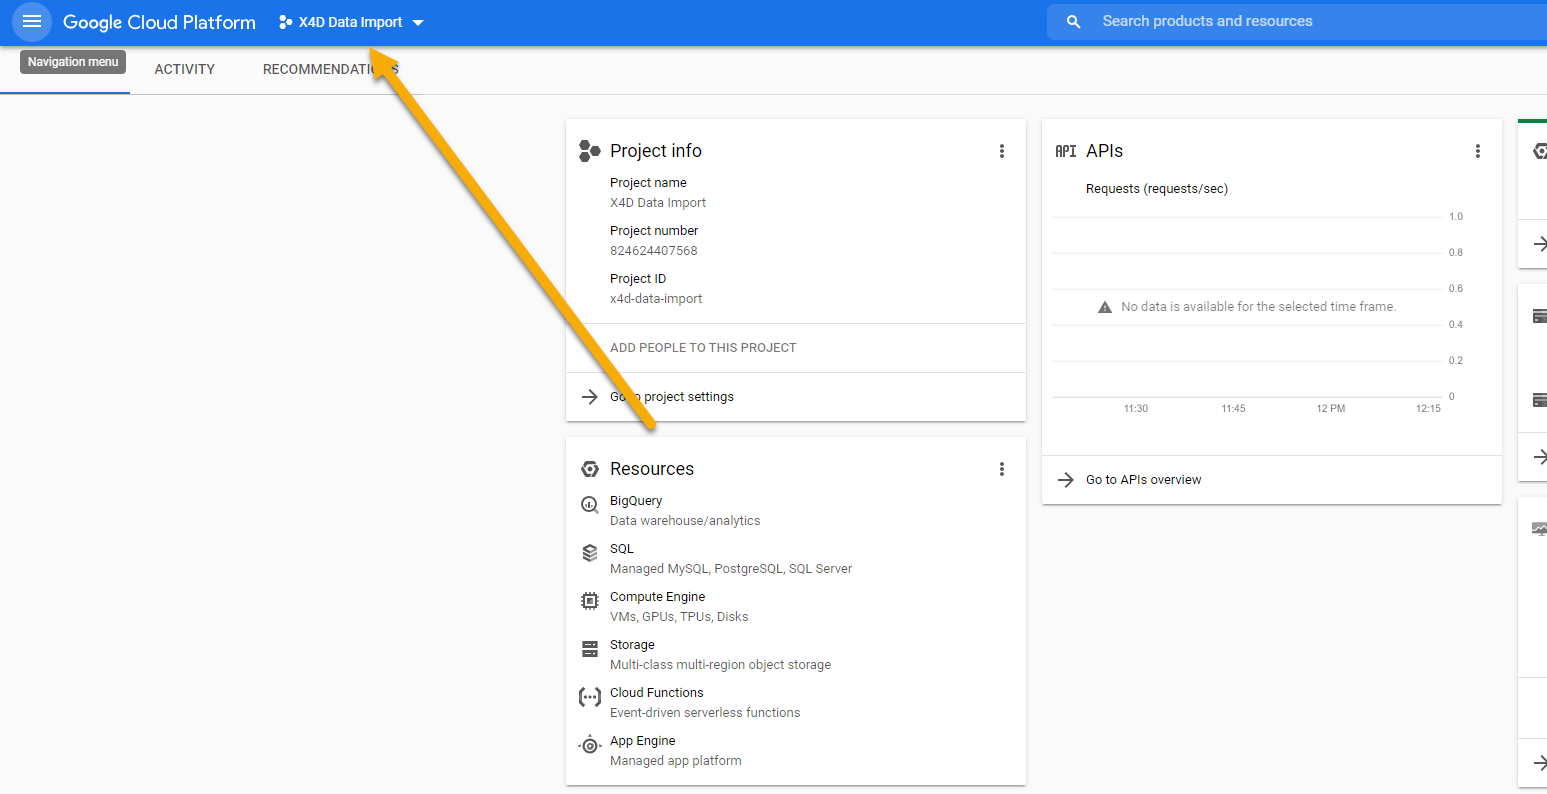Click the Cloud Functions icon
Screen dimensions: 1547x794
pos(590,697)
